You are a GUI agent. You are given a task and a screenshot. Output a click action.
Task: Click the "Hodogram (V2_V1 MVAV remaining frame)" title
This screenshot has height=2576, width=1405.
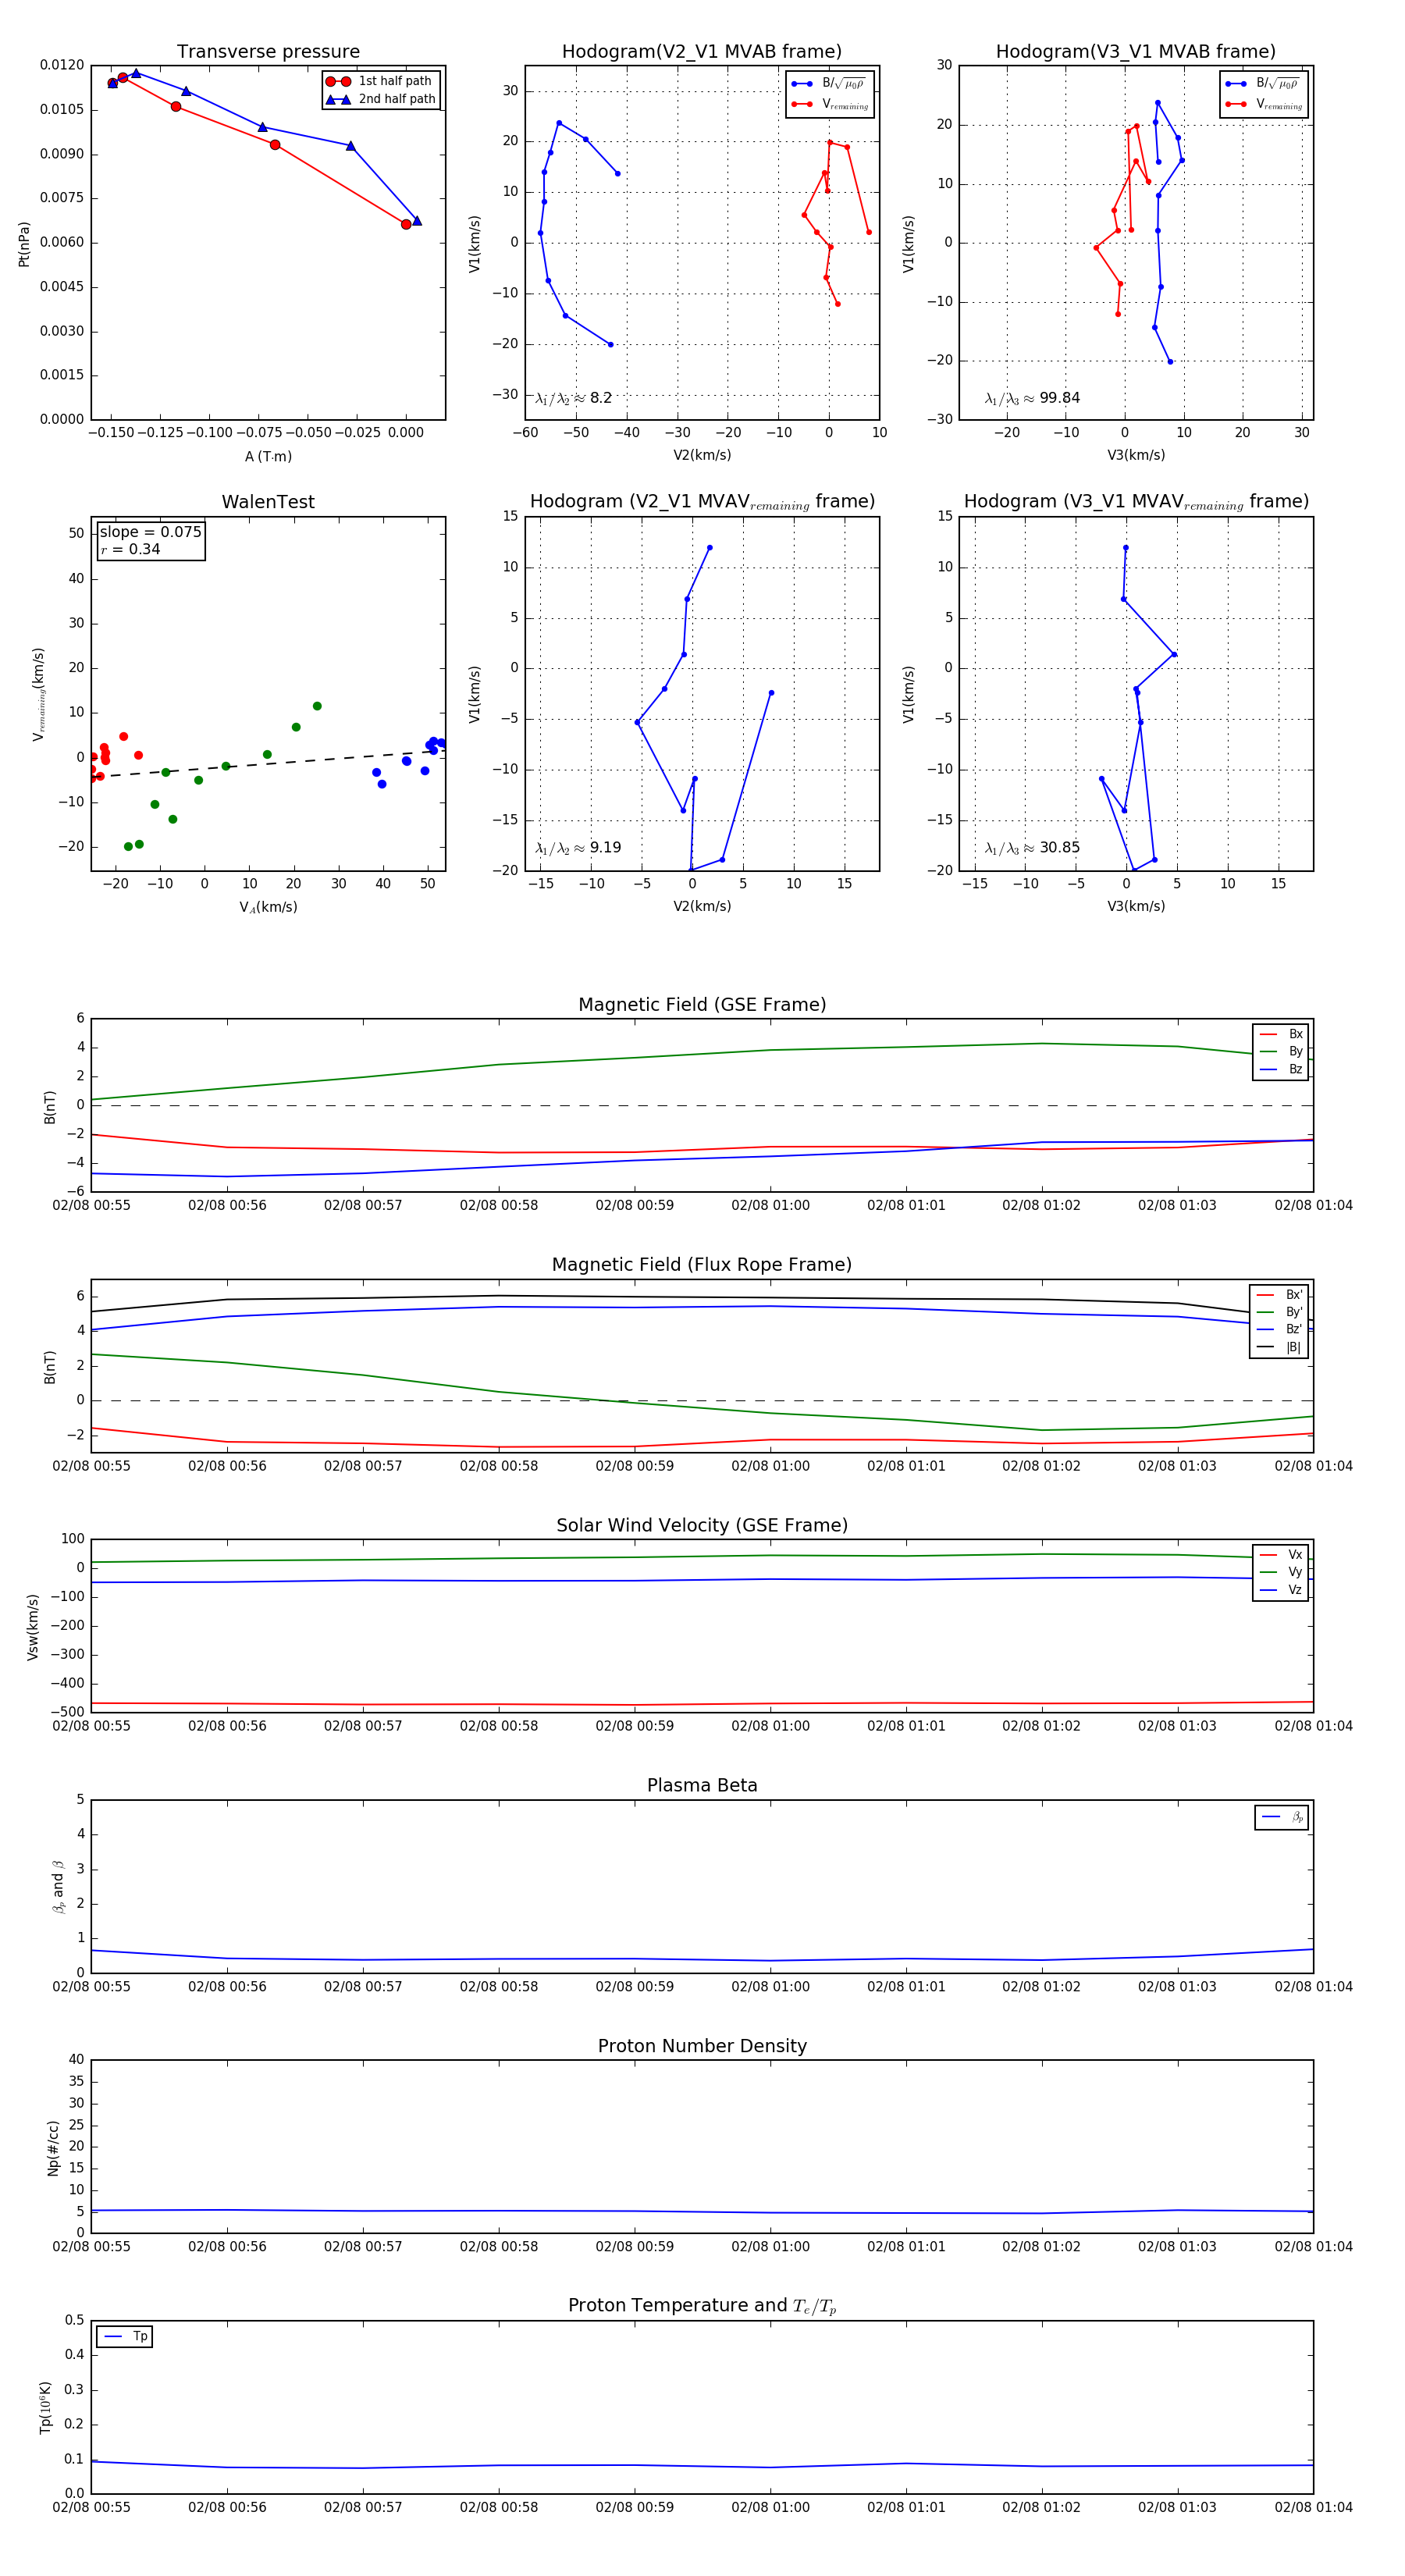(702, 502)
